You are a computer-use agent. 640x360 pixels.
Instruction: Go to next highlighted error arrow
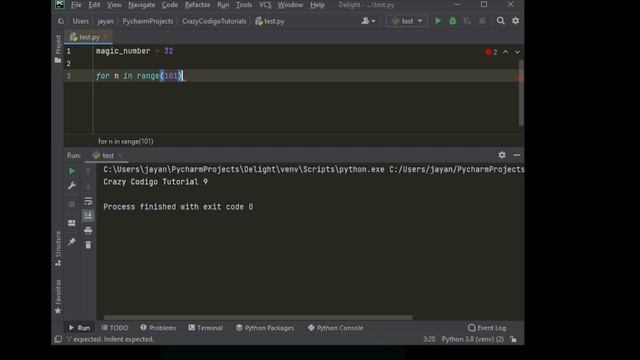click(517, 52)
